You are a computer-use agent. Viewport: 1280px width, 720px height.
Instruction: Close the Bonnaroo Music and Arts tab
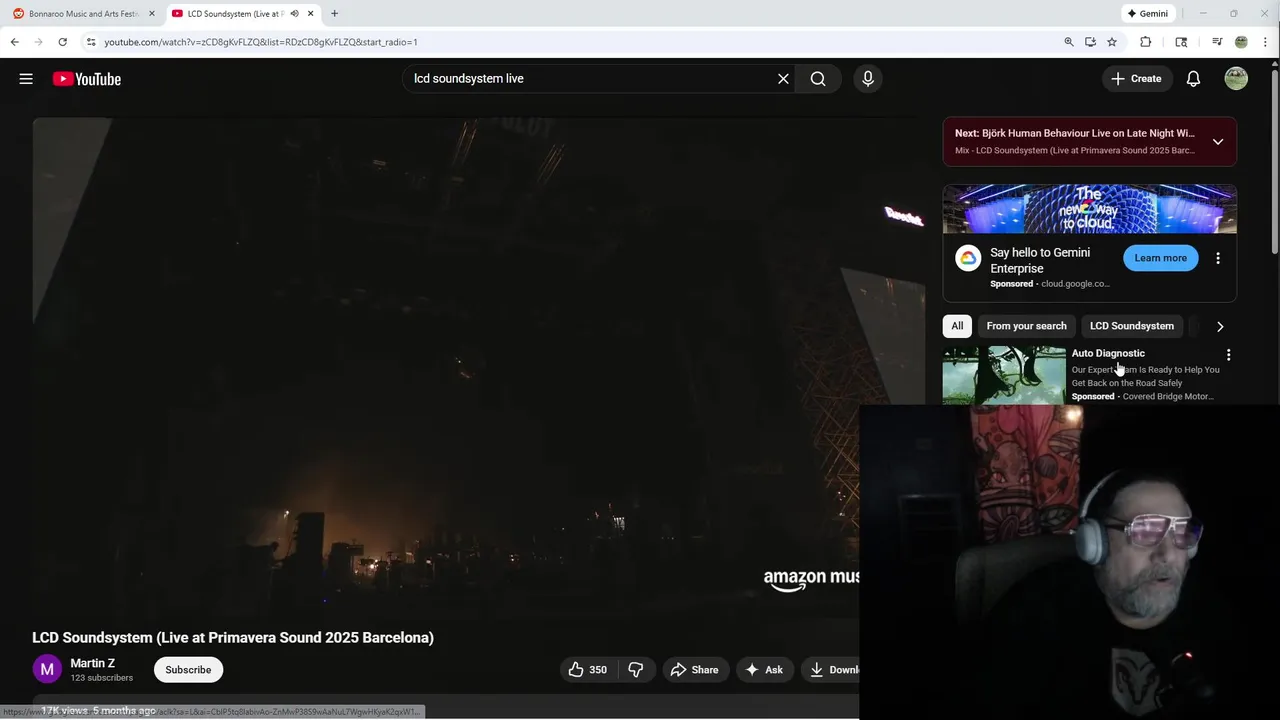152,14
